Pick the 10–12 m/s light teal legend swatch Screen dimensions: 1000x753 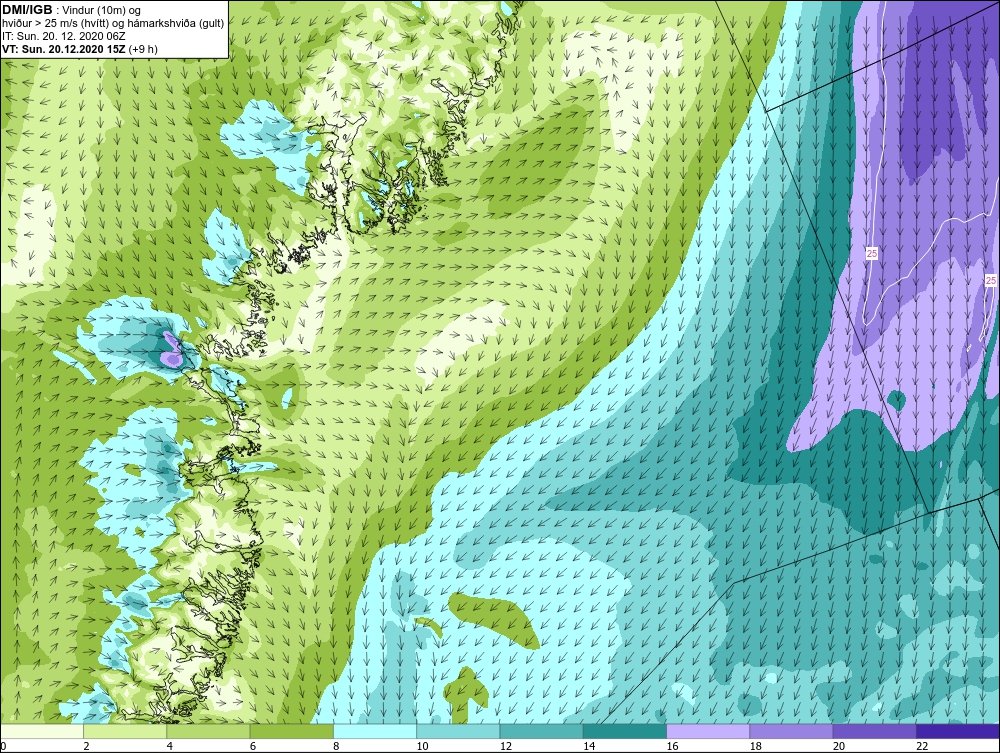[x=458, y=731]
